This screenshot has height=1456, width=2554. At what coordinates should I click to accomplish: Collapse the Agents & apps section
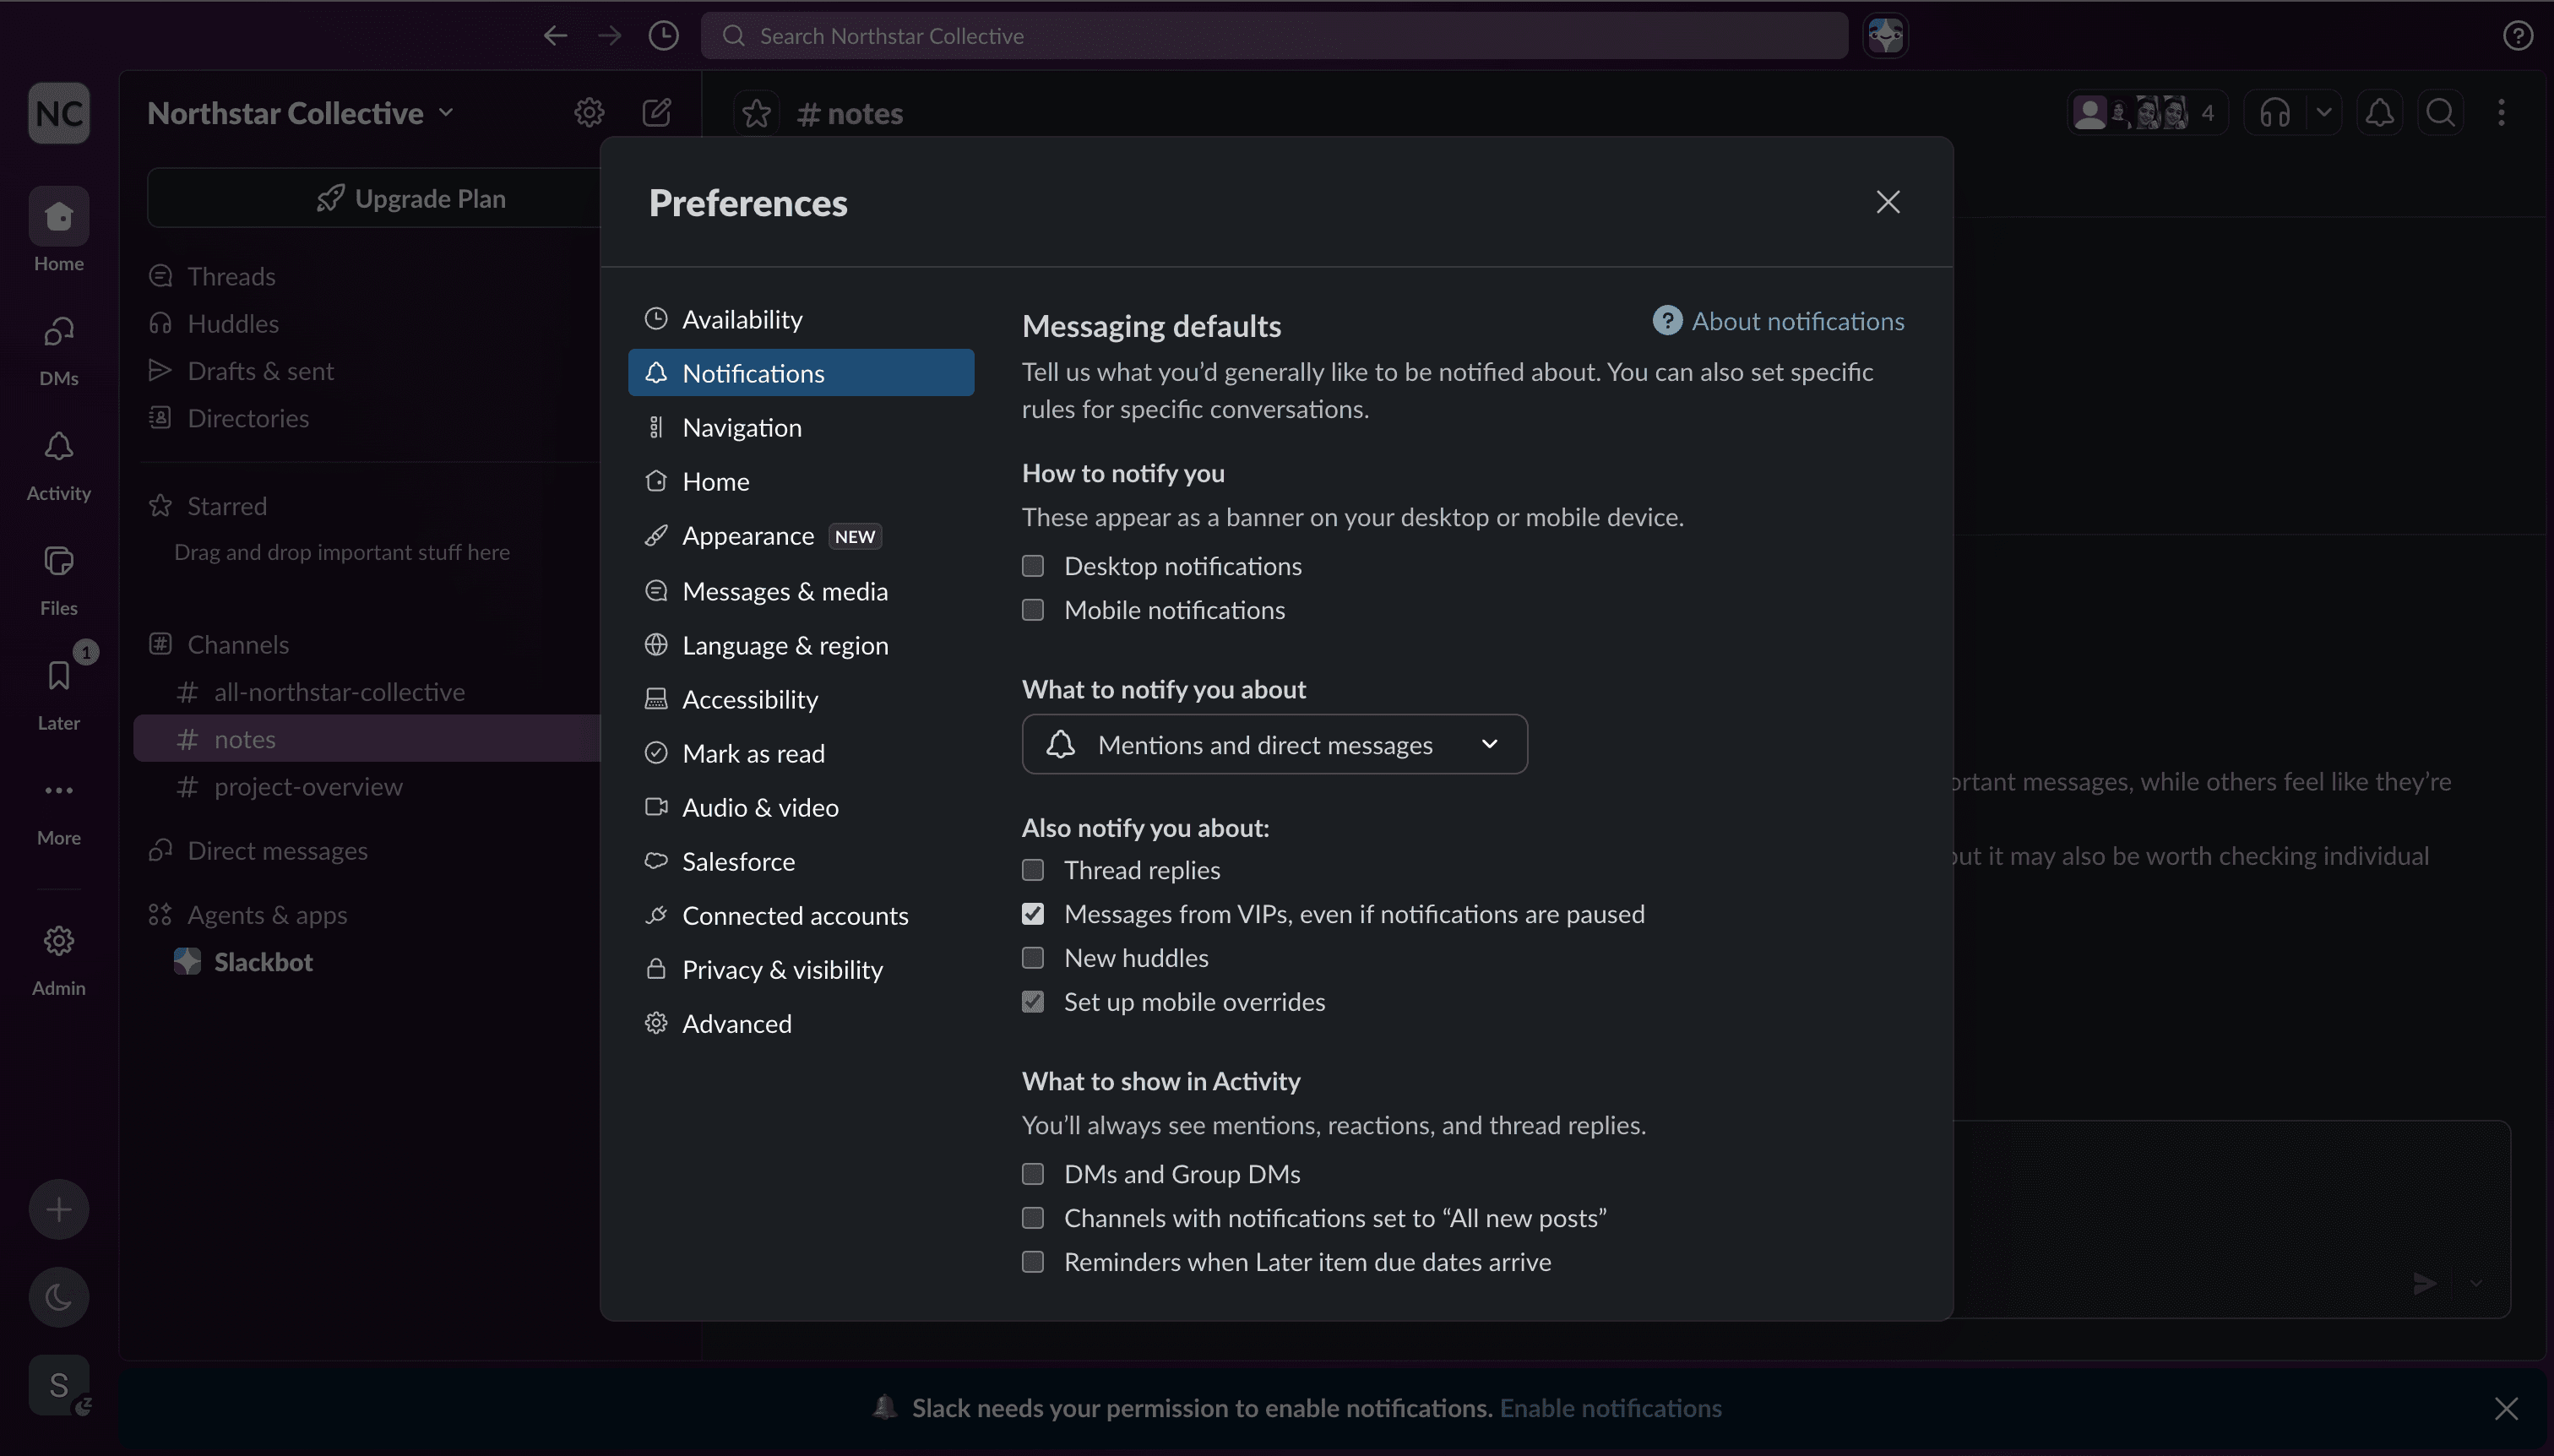pos(267,915)
